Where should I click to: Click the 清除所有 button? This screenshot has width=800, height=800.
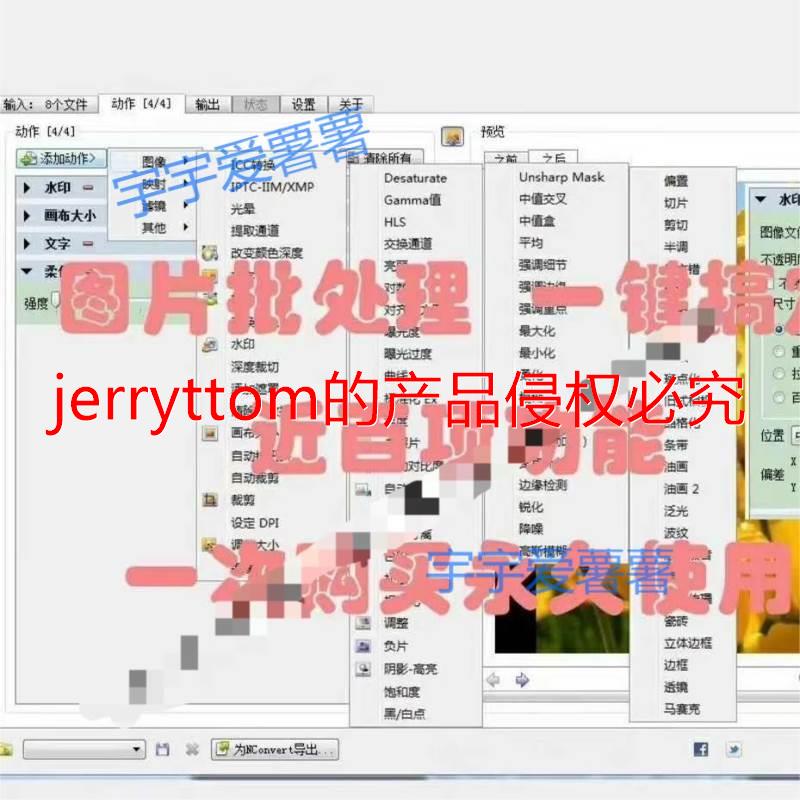point(386,158)
